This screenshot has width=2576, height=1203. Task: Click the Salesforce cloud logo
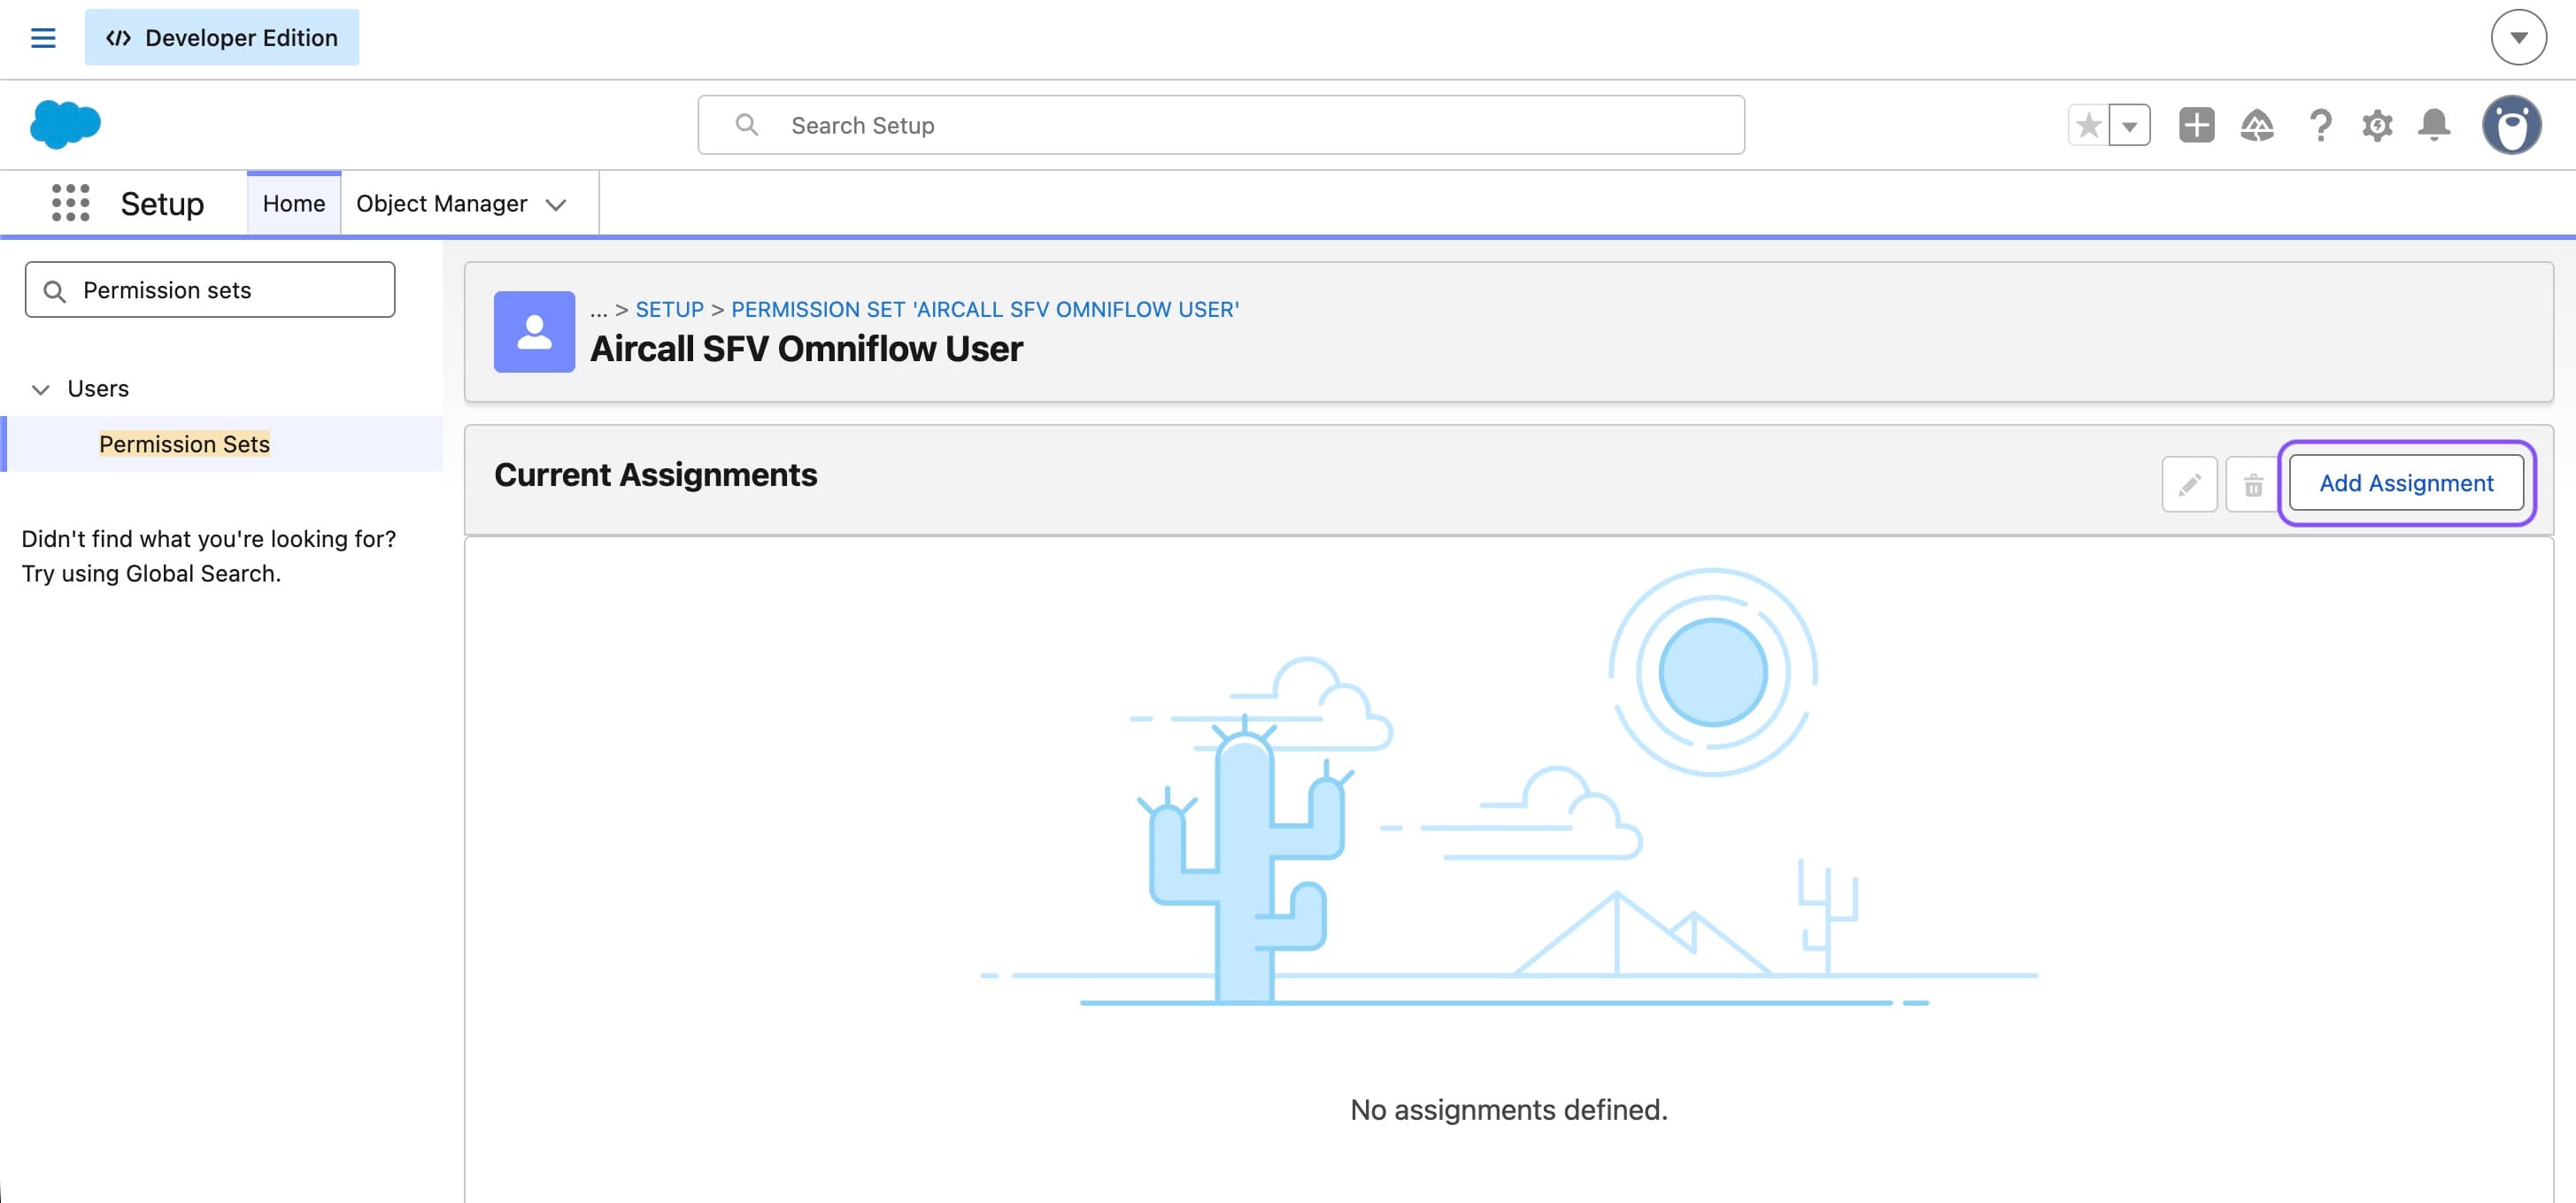click(65, 125)
